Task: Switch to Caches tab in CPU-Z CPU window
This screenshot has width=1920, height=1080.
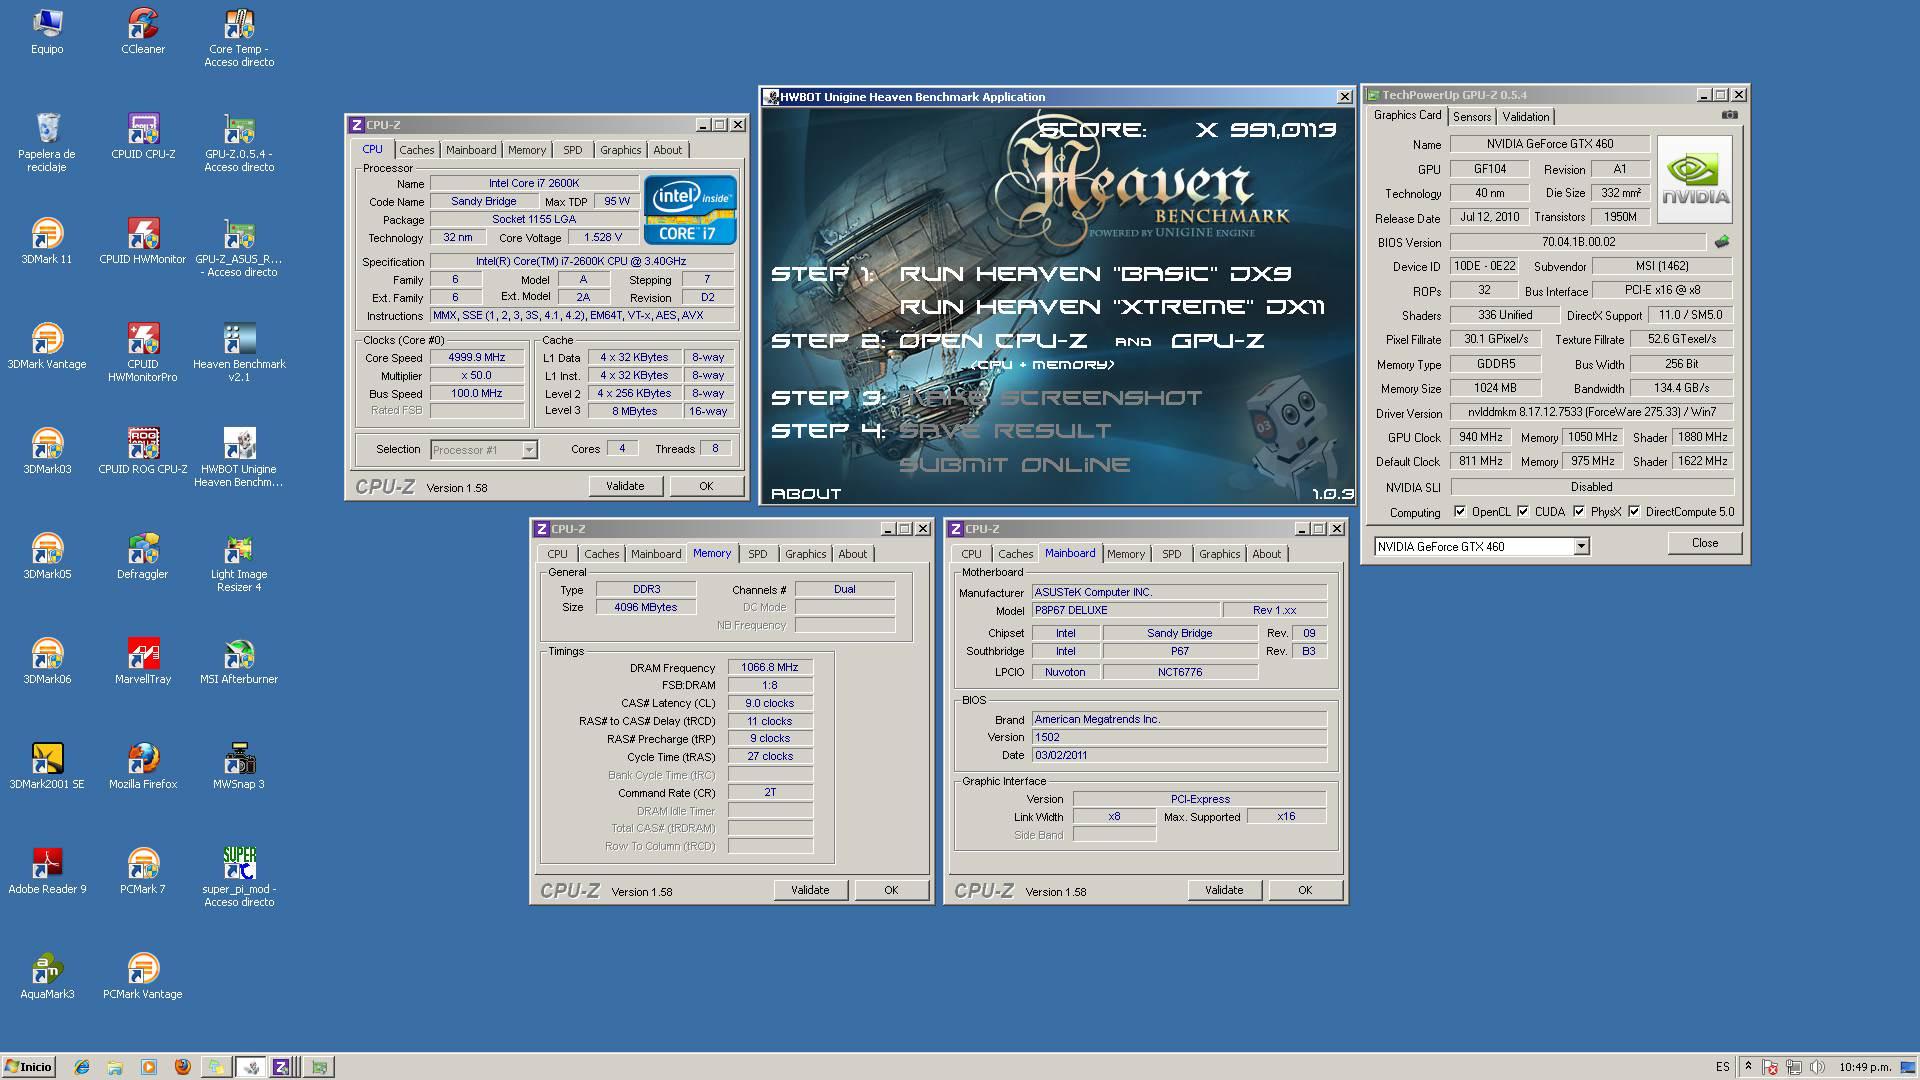Action: click(417, 150)
